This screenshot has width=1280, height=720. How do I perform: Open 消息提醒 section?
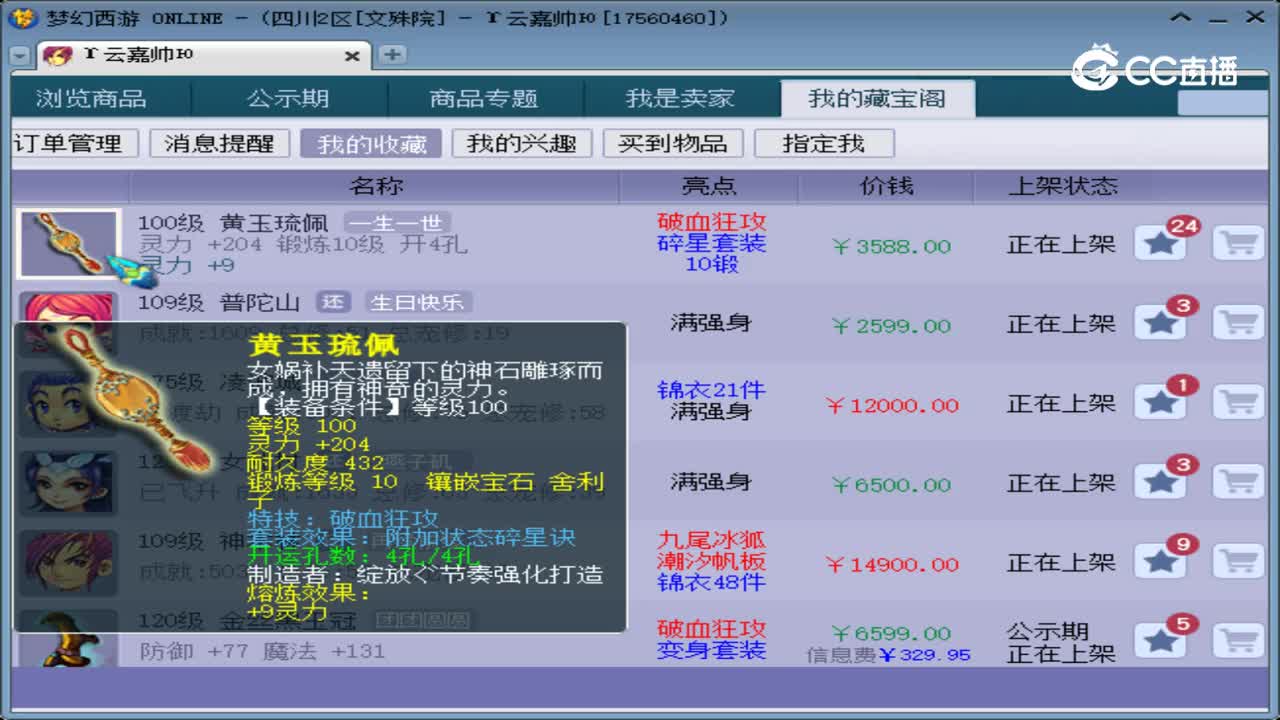[x=219, y=143]
